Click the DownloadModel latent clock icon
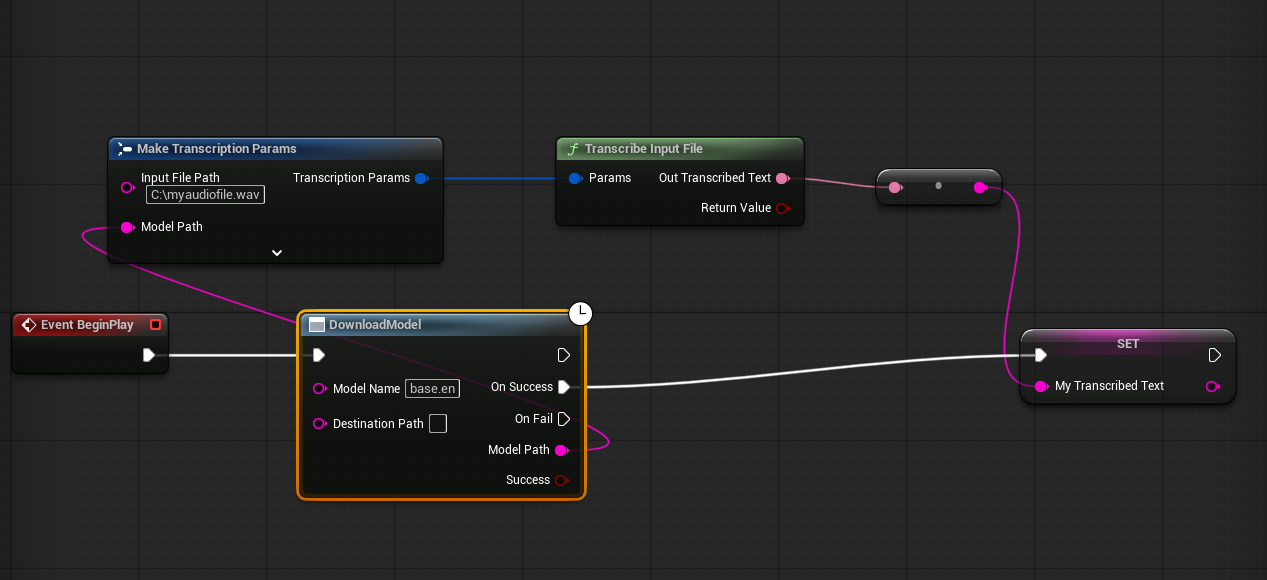The height and width of the screenshot is (580, 1267). pyautogui.click(x=581, y=313)
